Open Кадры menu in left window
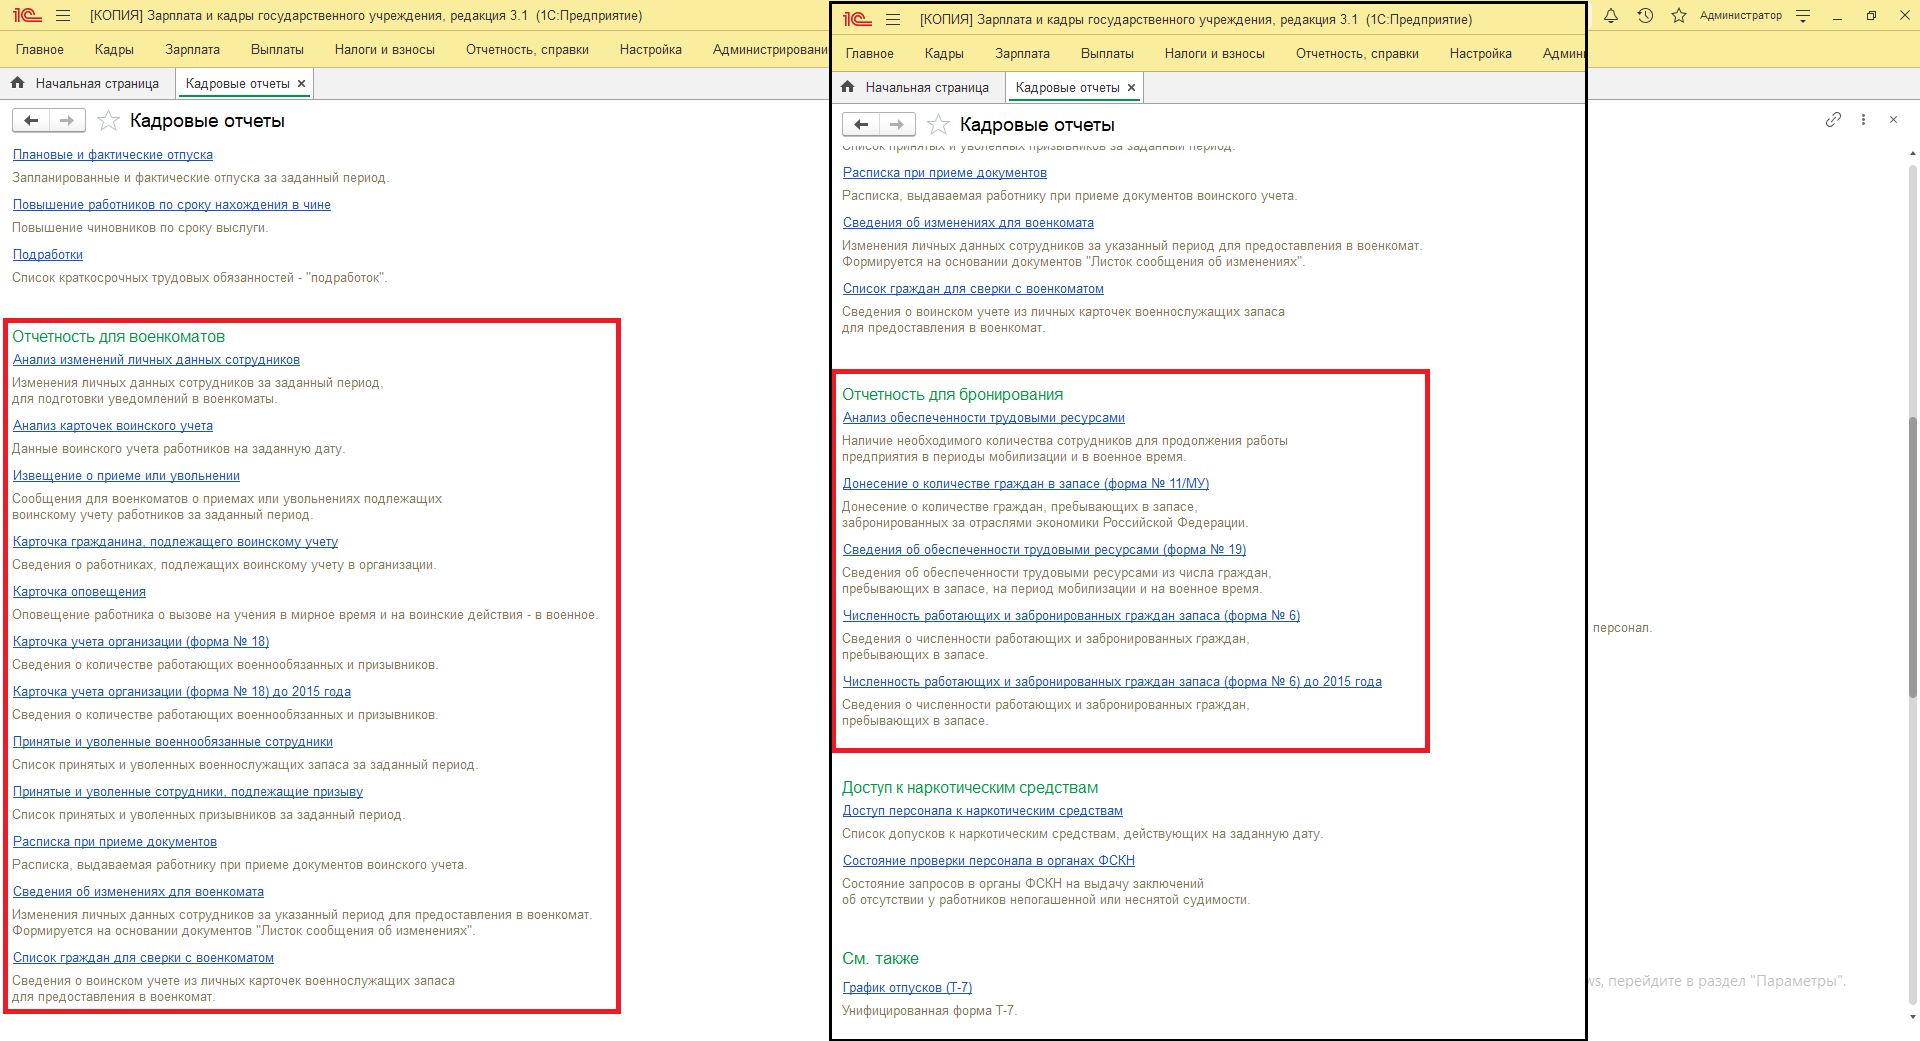This screenshot has width=1920, height=1041. pyautogui.click(x=114, y=50)
